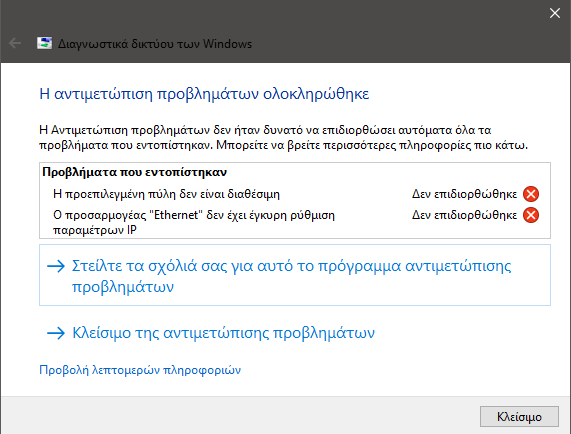Click the Η αντιμετώπιση προβλημάτων ολοκληρώθηκε heading
Screen dimensions: 571x434
pyautogui.click(x=204, y=94)
